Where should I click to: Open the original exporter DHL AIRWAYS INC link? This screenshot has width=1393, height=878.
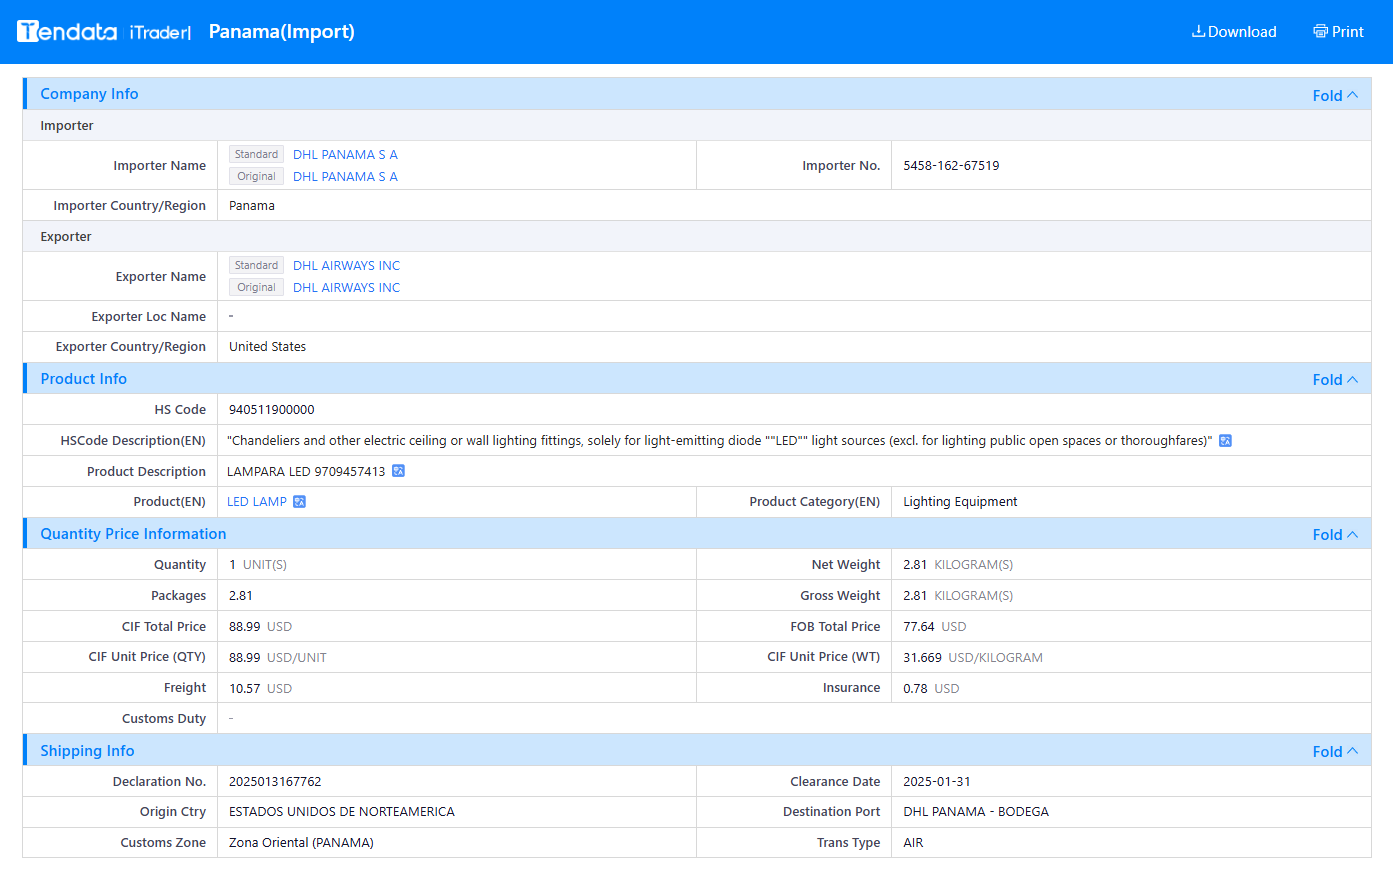point(346,288)
